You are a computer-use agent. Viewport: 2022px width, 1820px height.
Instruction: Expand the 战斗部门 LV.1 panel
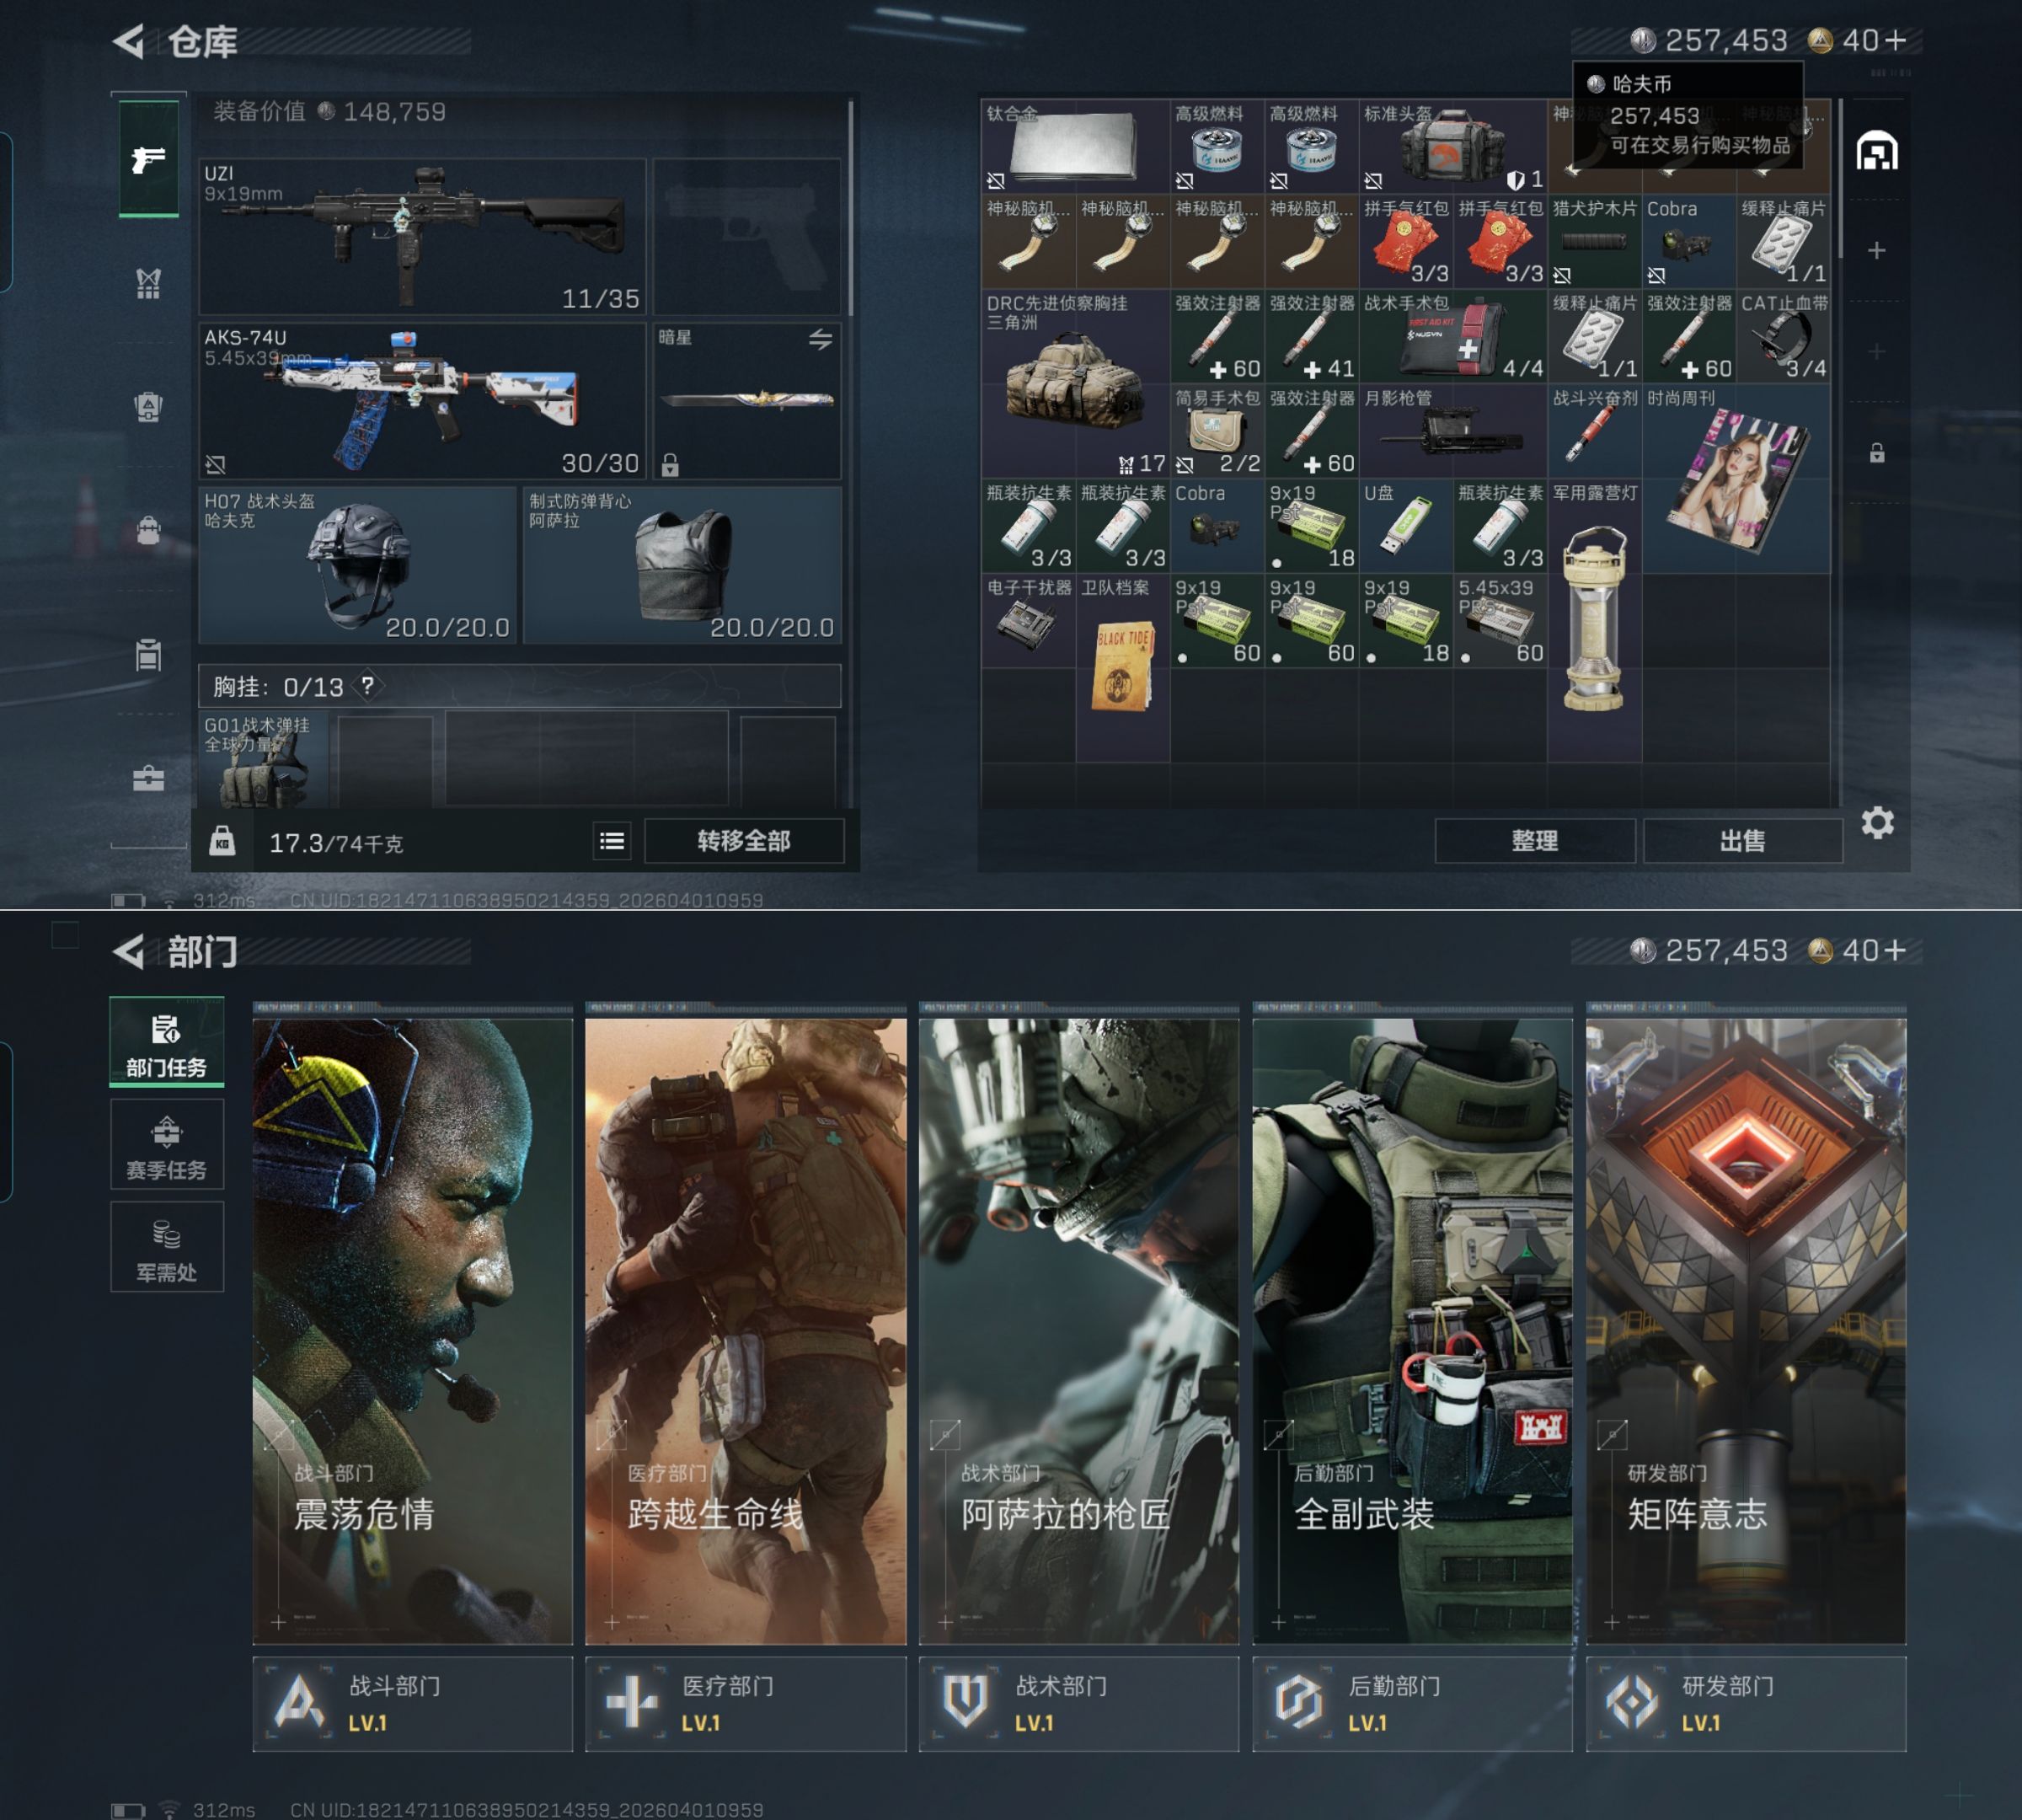412,1703
